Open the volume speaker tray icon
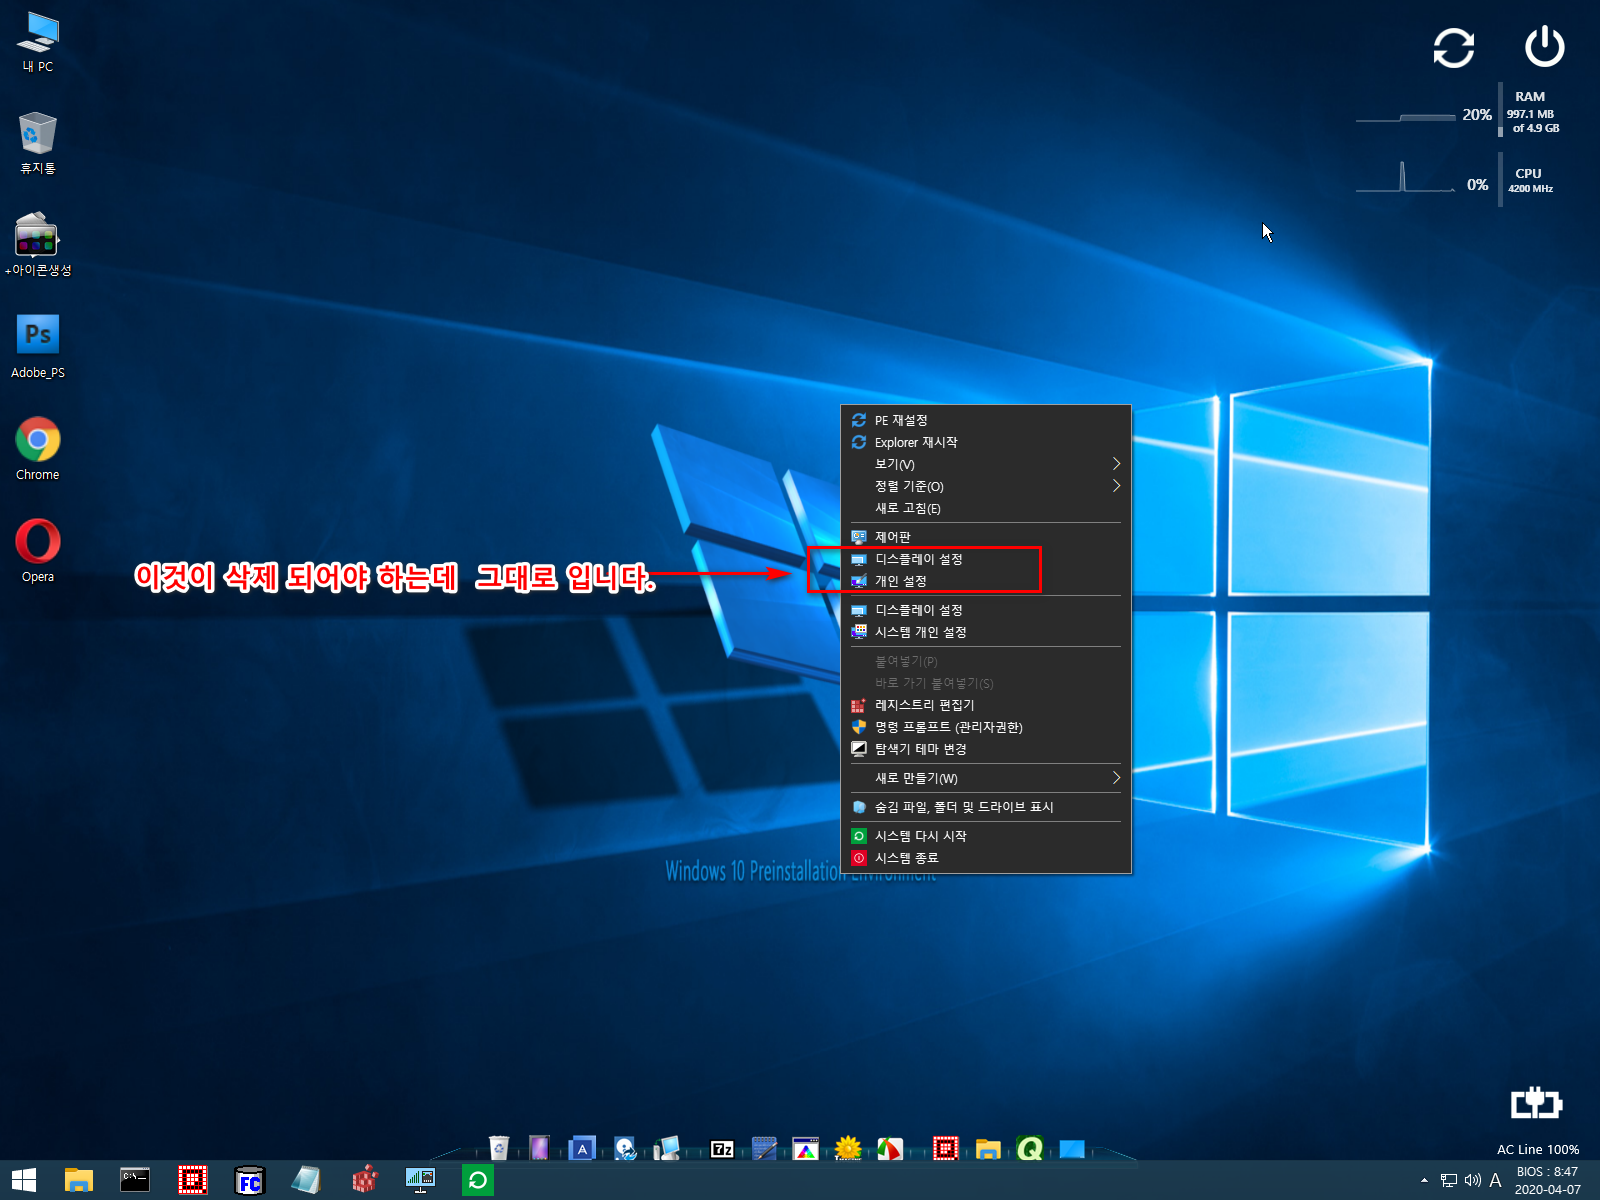Viewport: 1600px width, 1200px height. (x=1472, y=1181)
